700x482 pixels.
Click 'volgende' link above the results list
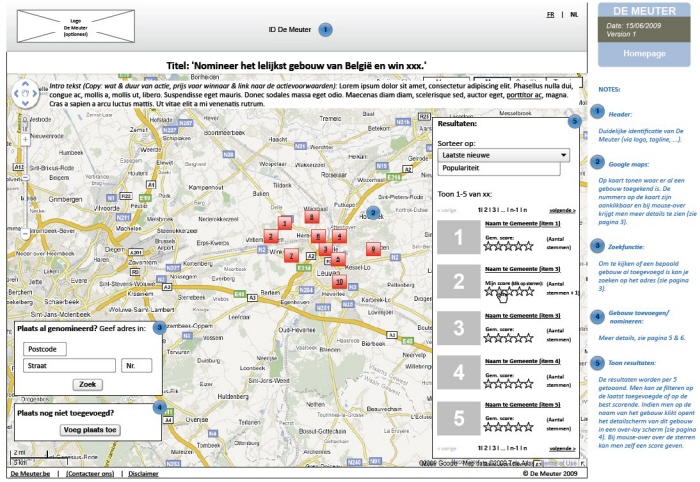(562, 210)
